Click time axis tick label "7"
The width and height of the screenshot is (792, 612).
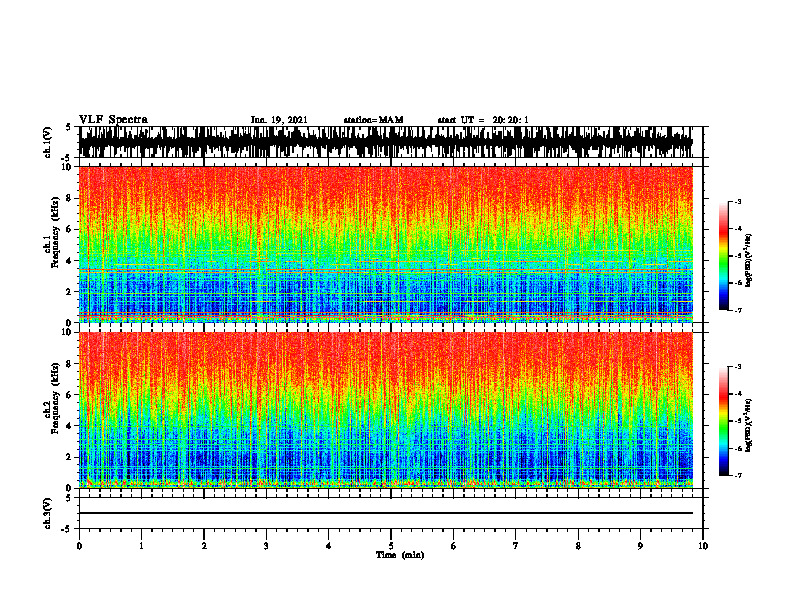[x=516, y=546]
